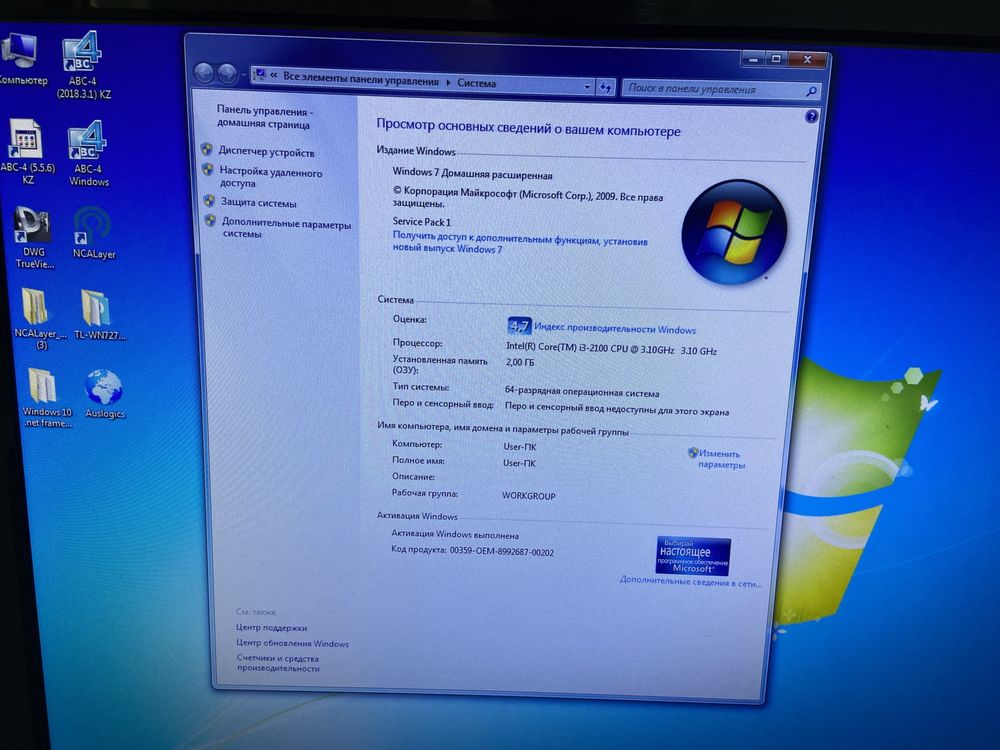Screen dimensions: 1000x750
Task: Click the 2,00 ГБ memory value
Action: tap(520, 362)
